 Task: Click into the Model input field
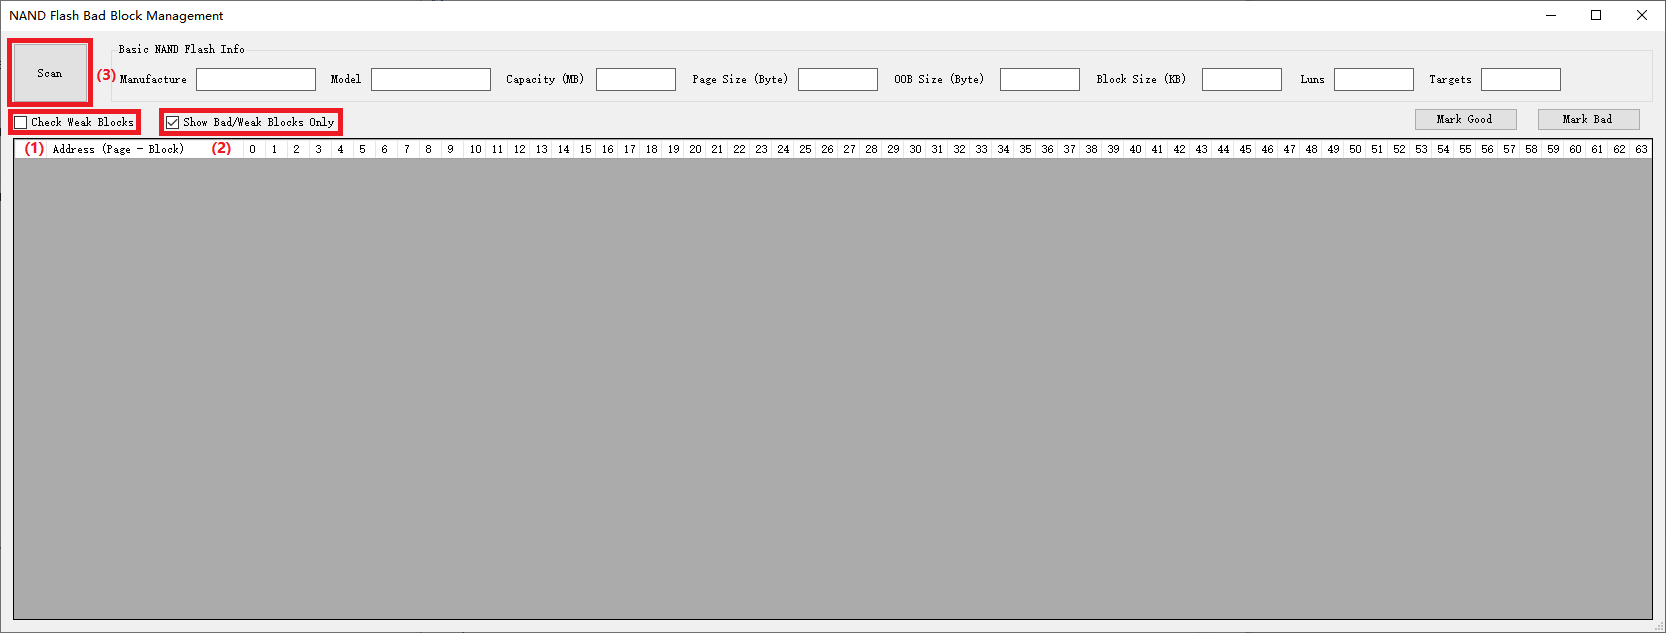pos(430,79)
